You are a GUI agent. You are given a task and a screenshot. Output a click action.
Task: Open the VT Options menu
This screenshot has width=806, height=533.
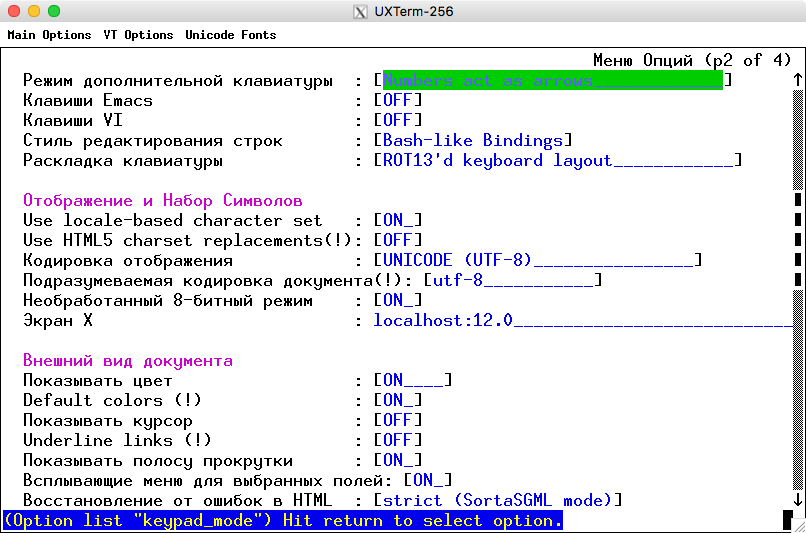pyautogui.click(x=138, y=35)
